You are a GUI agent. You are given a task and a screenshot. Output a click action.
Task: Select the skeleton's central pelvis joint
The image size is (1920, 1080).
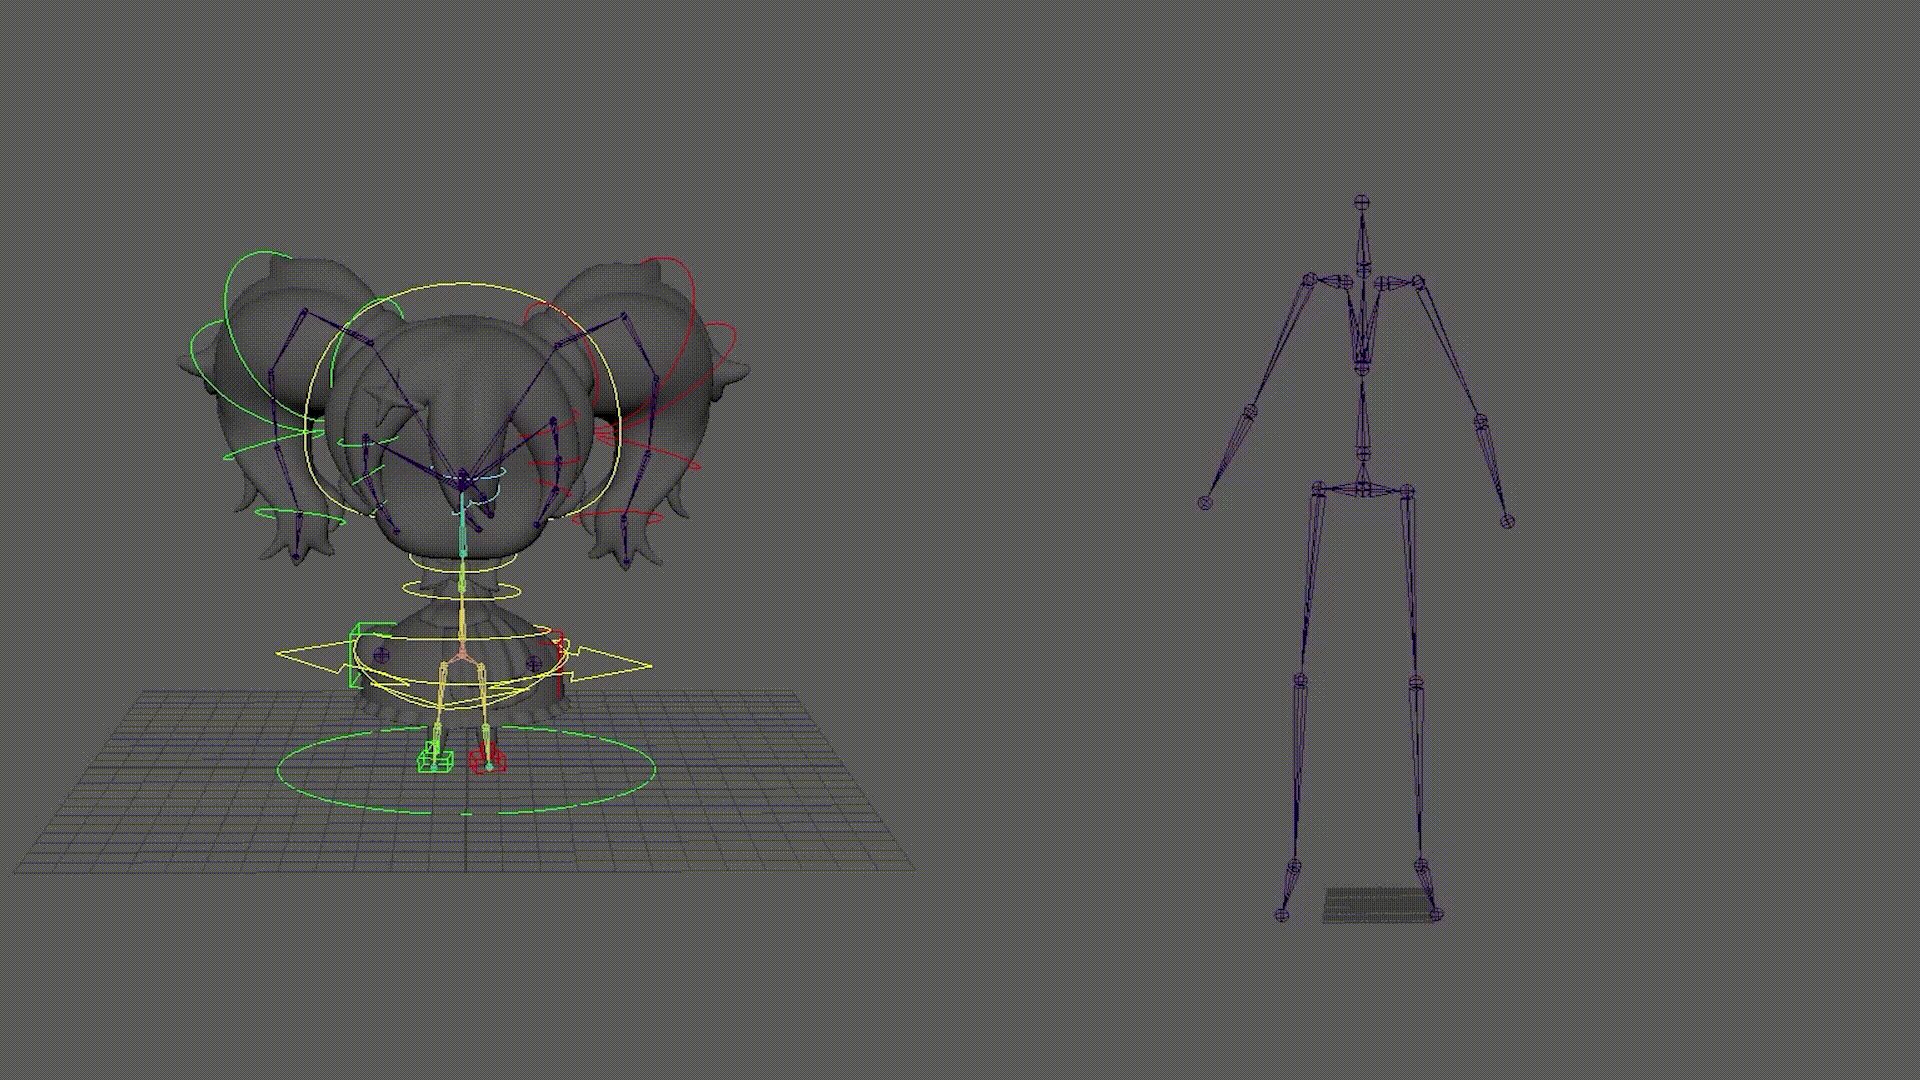(1364, 488)
